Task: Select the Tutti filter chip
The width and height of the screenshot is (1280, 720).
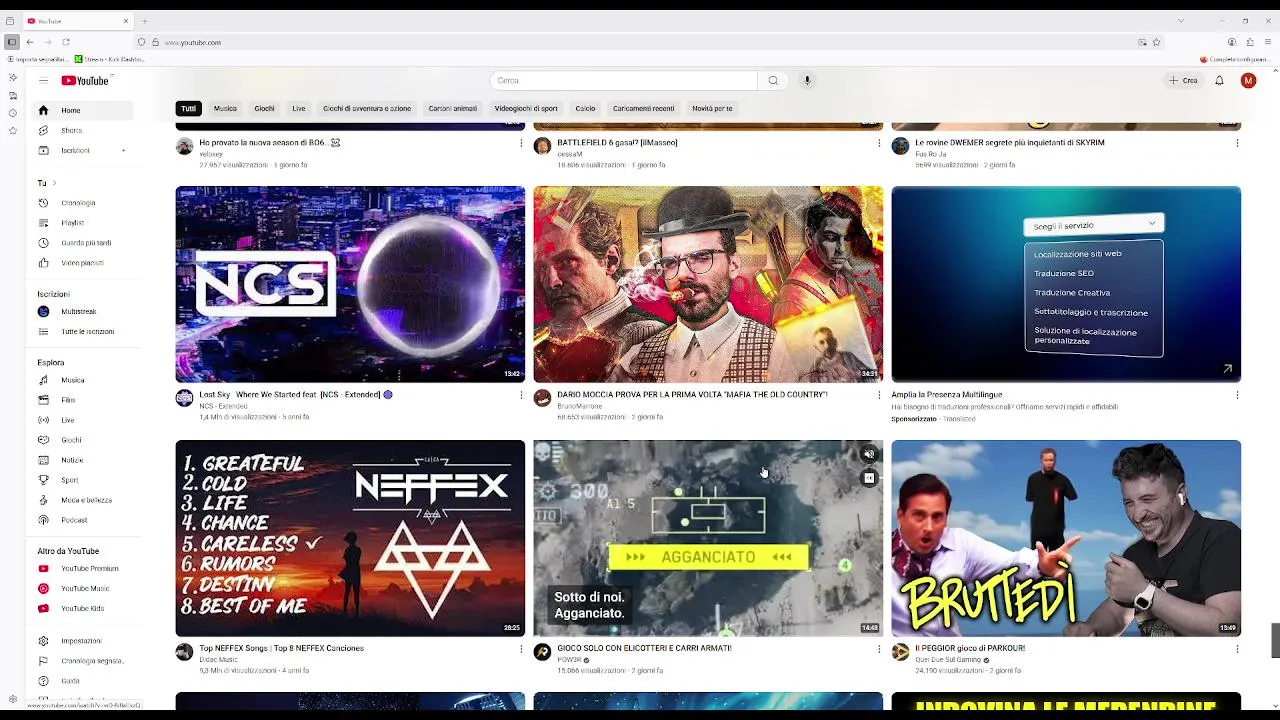Action: [189, 108]
